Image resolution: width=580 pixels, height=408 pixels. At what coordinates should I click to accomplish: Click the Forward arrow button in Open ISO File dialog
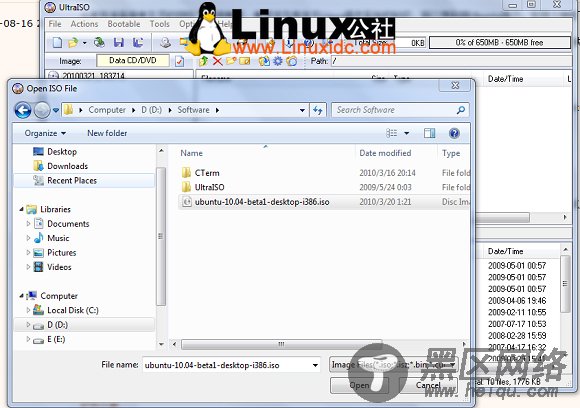(x=42, y=110)
